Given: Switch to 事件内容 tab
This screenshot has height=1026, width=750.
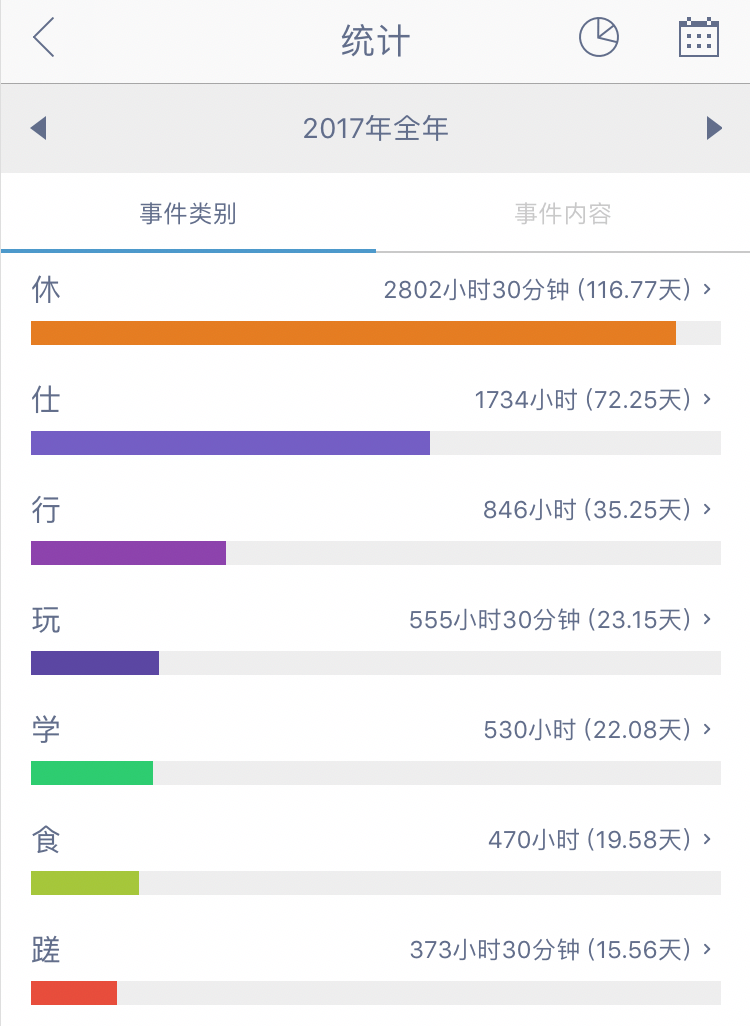Looking at the screenshot, I should [563, 214].
